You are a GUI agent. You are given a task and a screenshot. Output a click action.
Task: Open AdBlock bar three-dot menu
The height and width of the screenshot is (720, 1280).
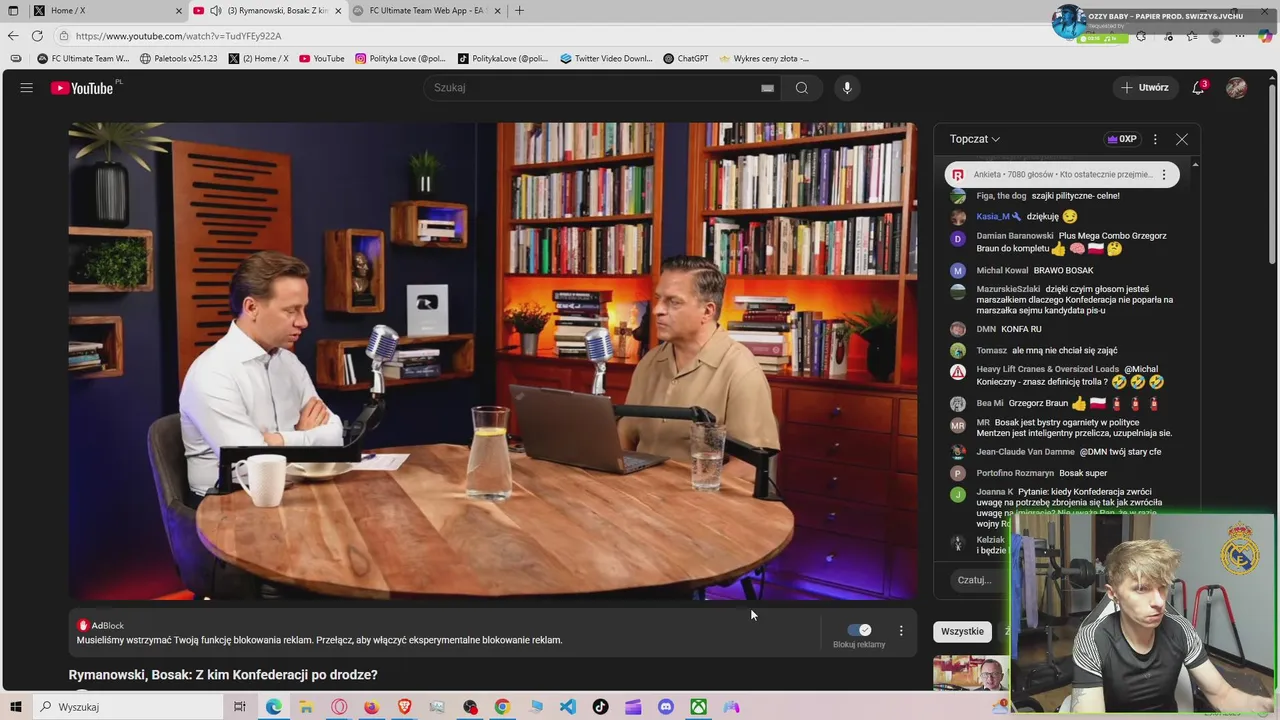tap(901, 631)
